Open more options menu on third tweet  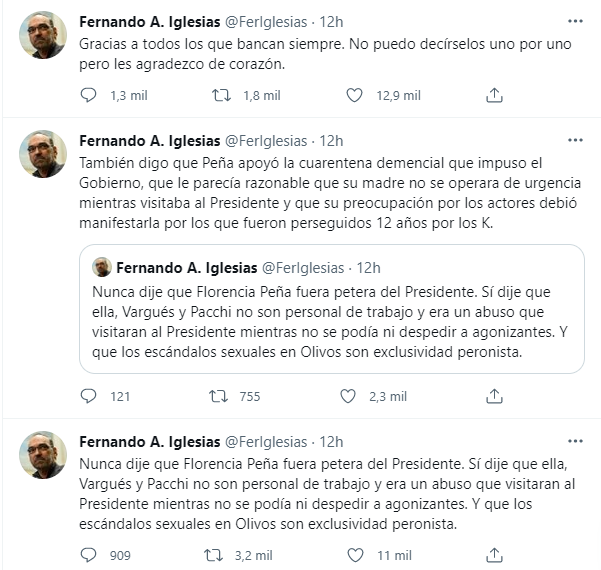coord(575,442)
